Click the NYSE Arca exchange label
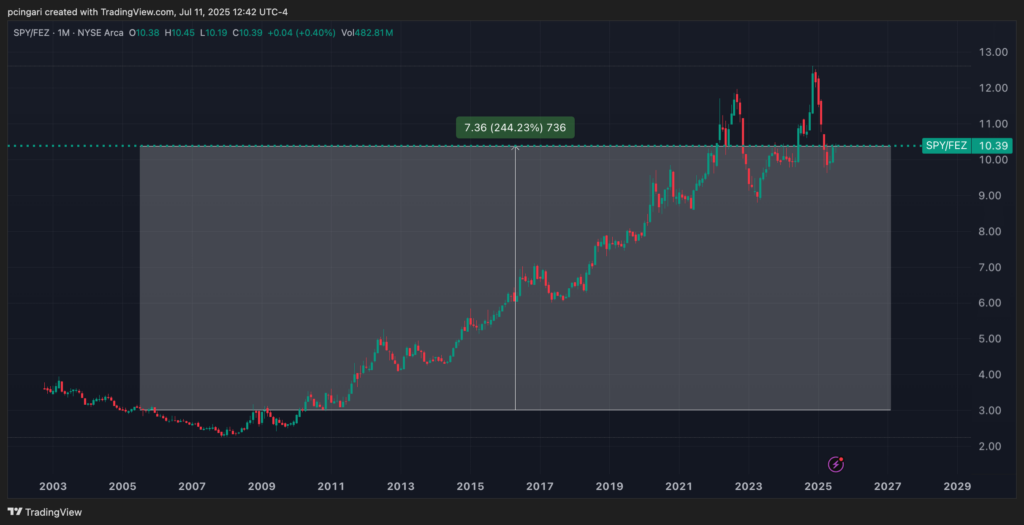 102,33
